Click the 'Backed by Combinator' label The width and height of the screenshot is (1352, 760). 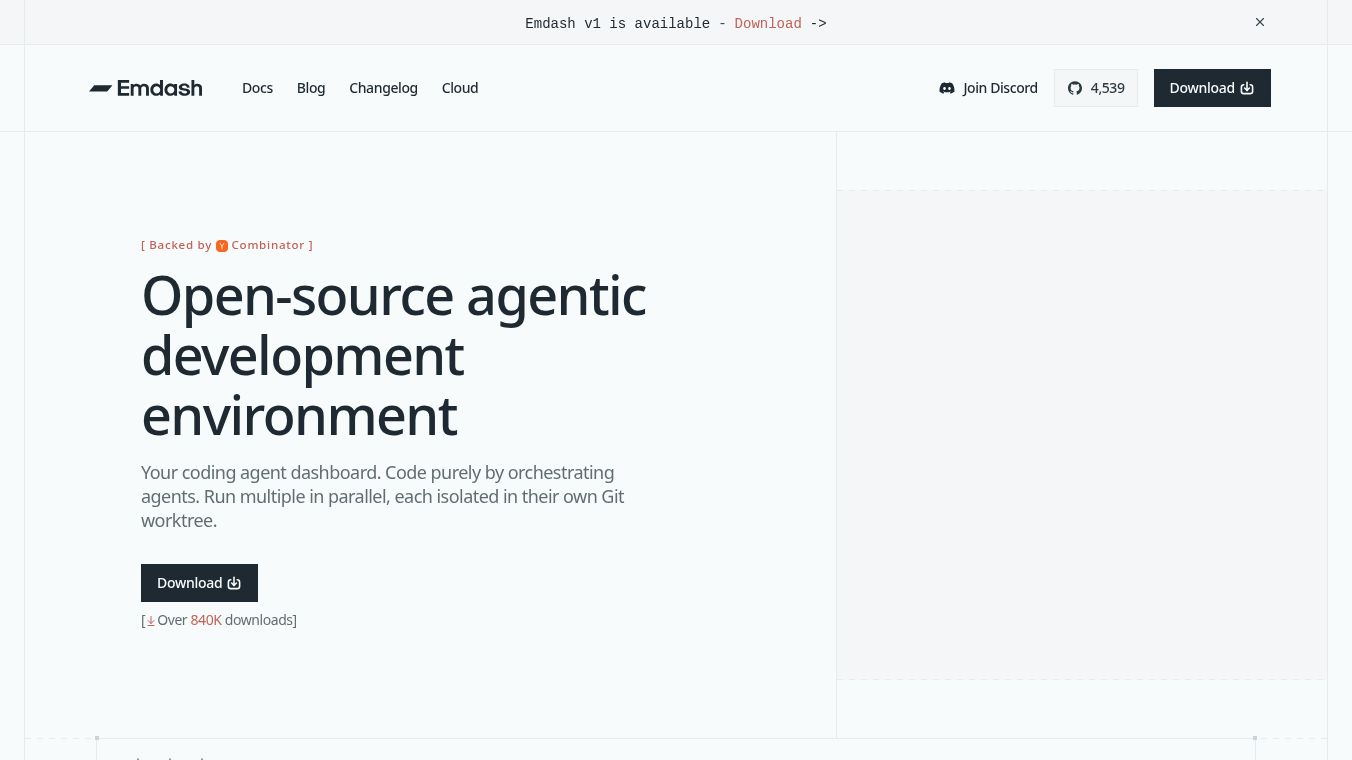[x=227, y=245]
